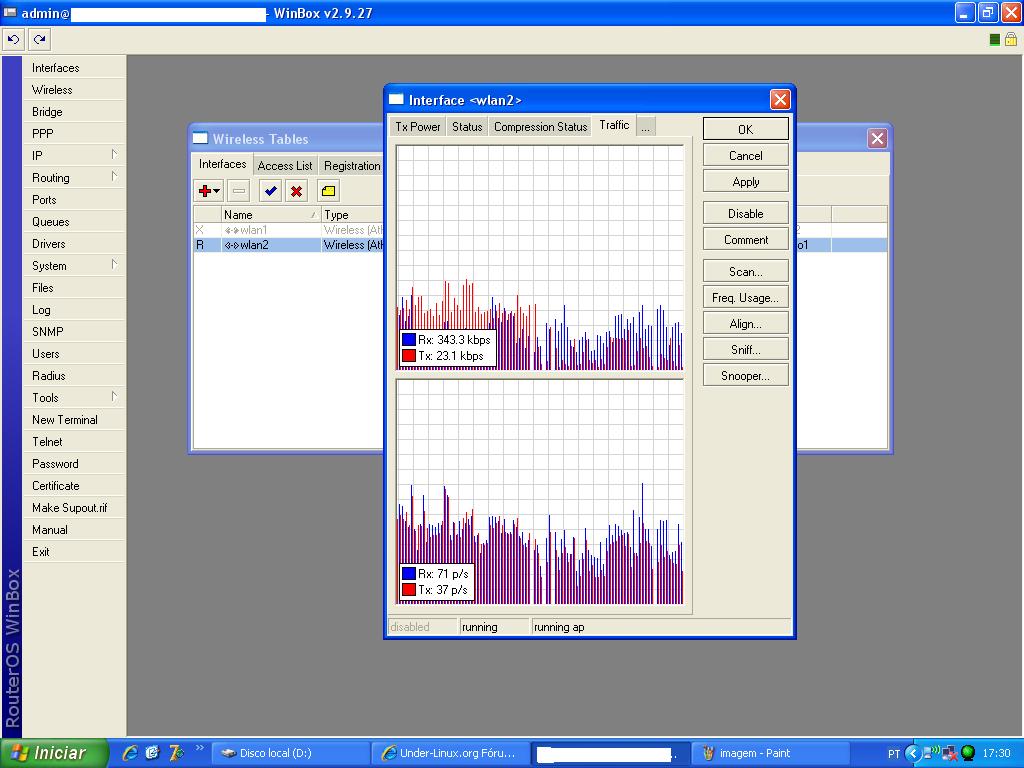Image resolution: width=1024 pixels, height=768 pixels.
Task: Open the Wireless menu item
Action: point(74,90)
